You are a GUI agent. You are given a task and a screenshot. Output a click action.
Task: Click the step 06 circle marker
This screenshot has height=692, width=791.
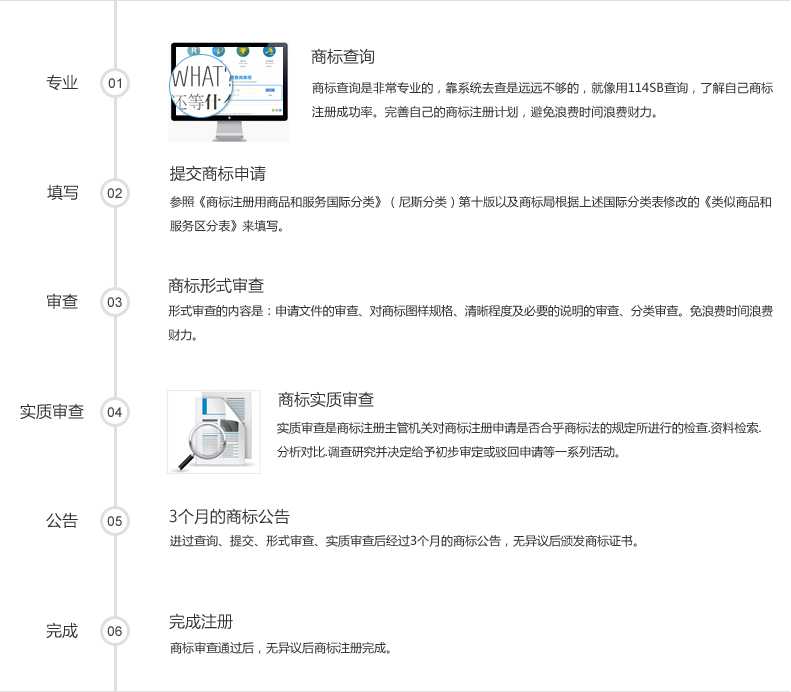[115, 631]
